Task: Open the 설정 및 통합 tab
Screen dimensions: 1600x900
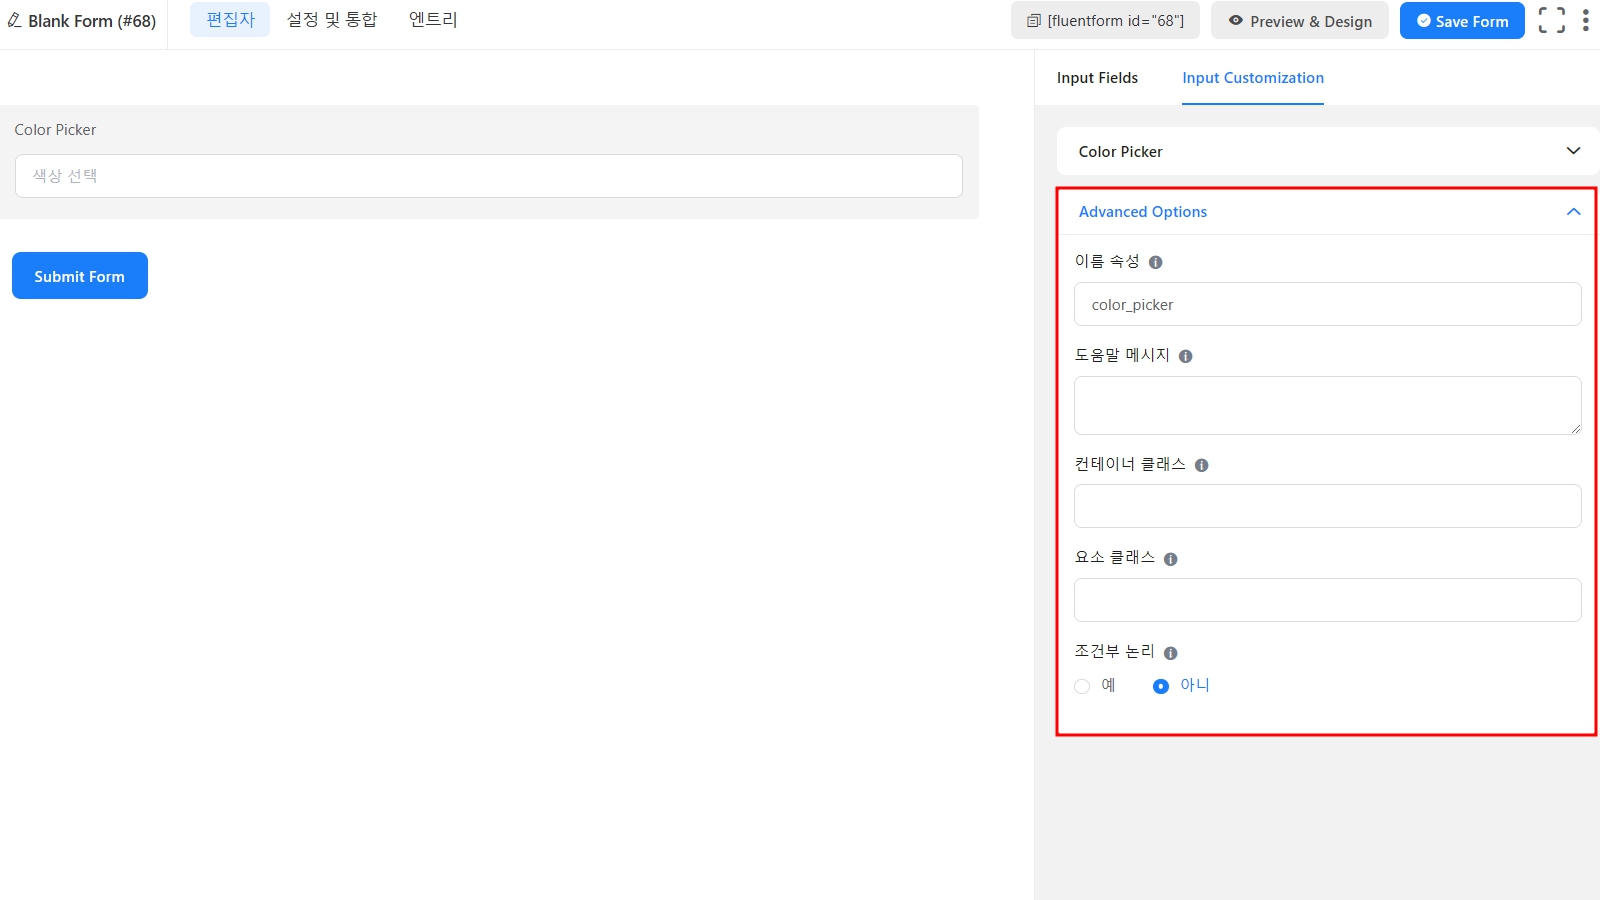Action: click(332, 20)
